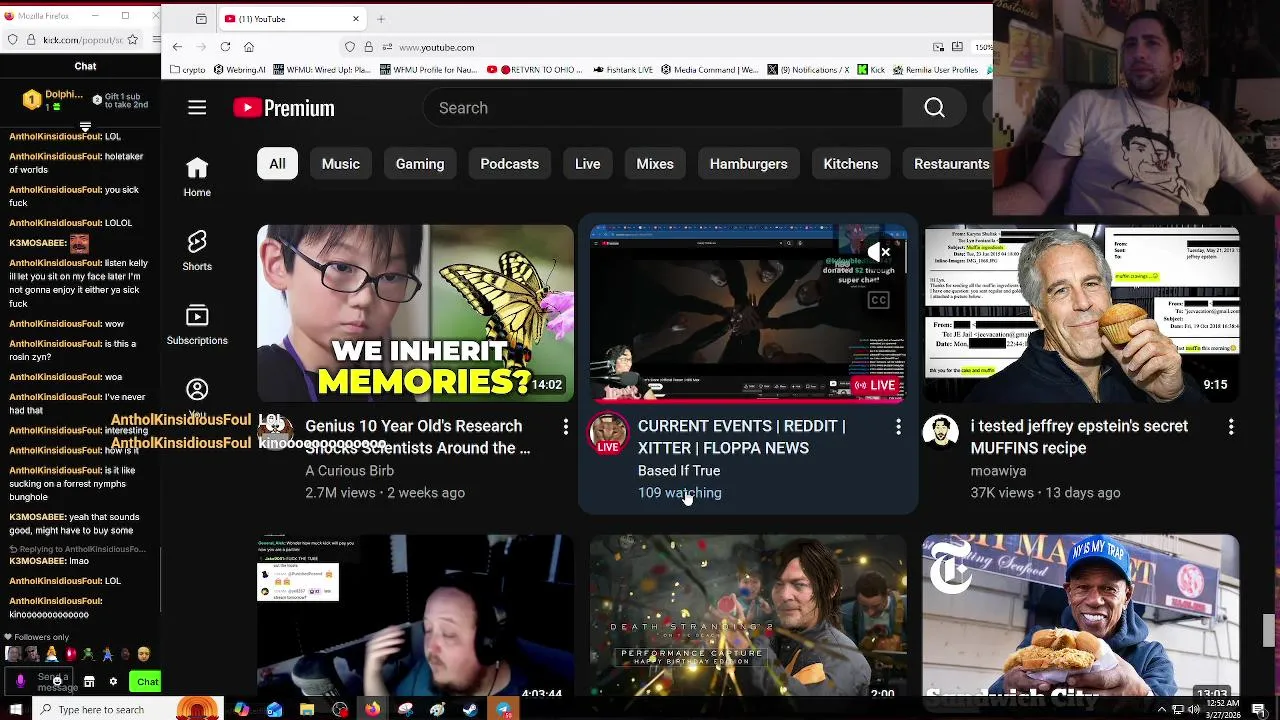This screenshot has height=720, width=1280.
Task: Go to A Curious Birb channel
Action: pyautogui.click(x=349, y=471)
